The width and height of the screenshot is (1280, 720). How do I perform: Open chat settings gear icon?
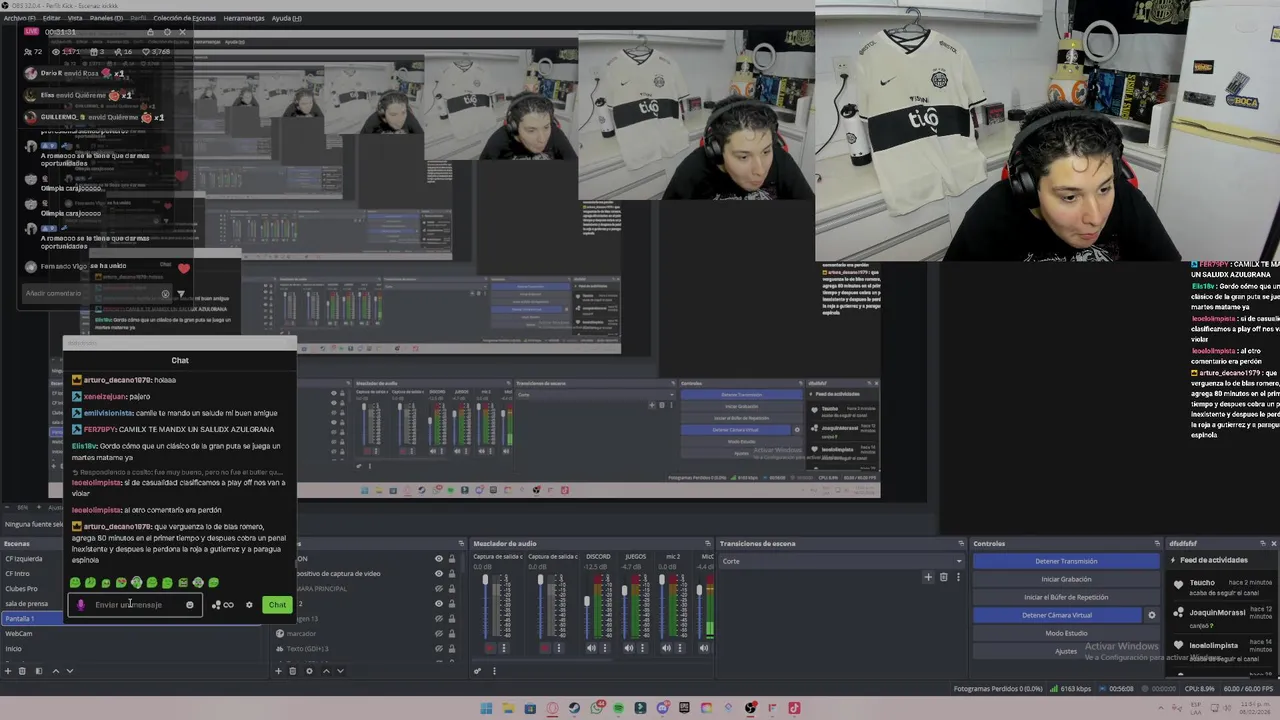click(249, 605)
